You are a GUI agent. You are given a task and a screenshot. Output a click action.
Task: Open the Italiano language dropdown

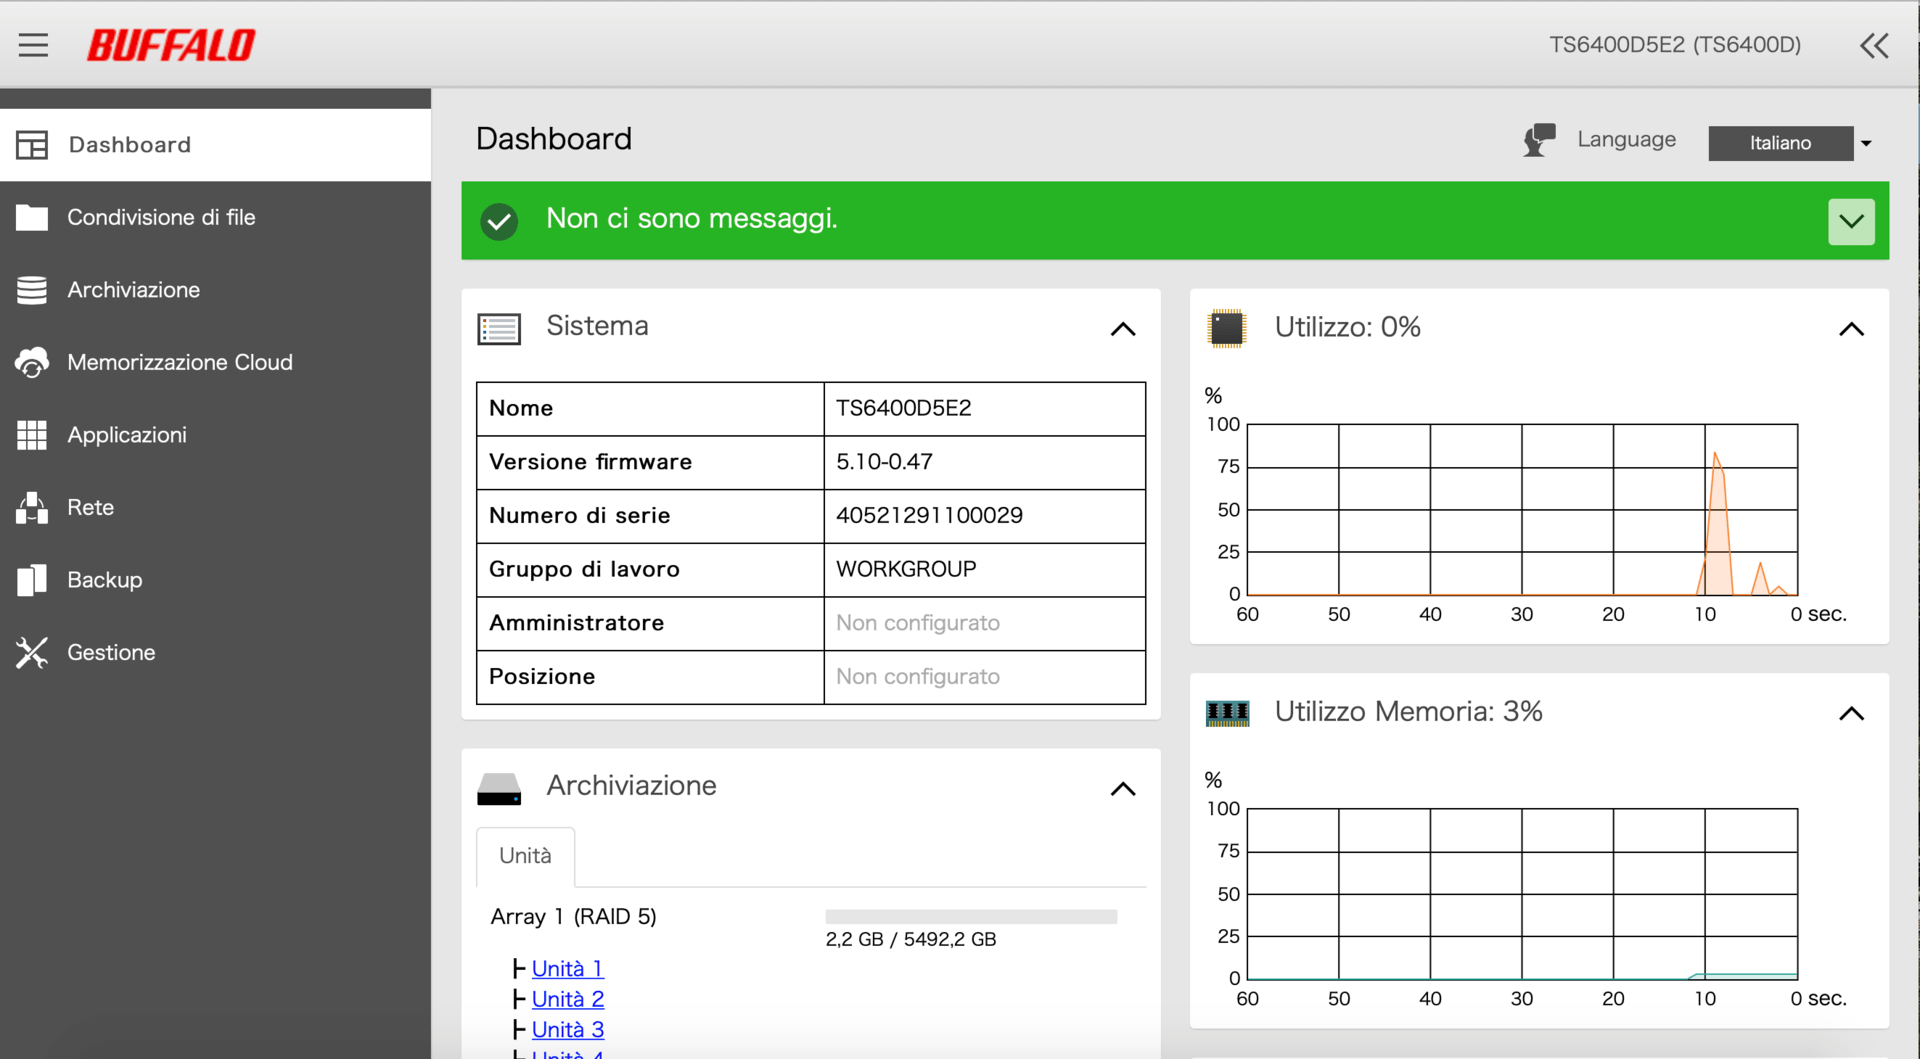[1781, 143]
